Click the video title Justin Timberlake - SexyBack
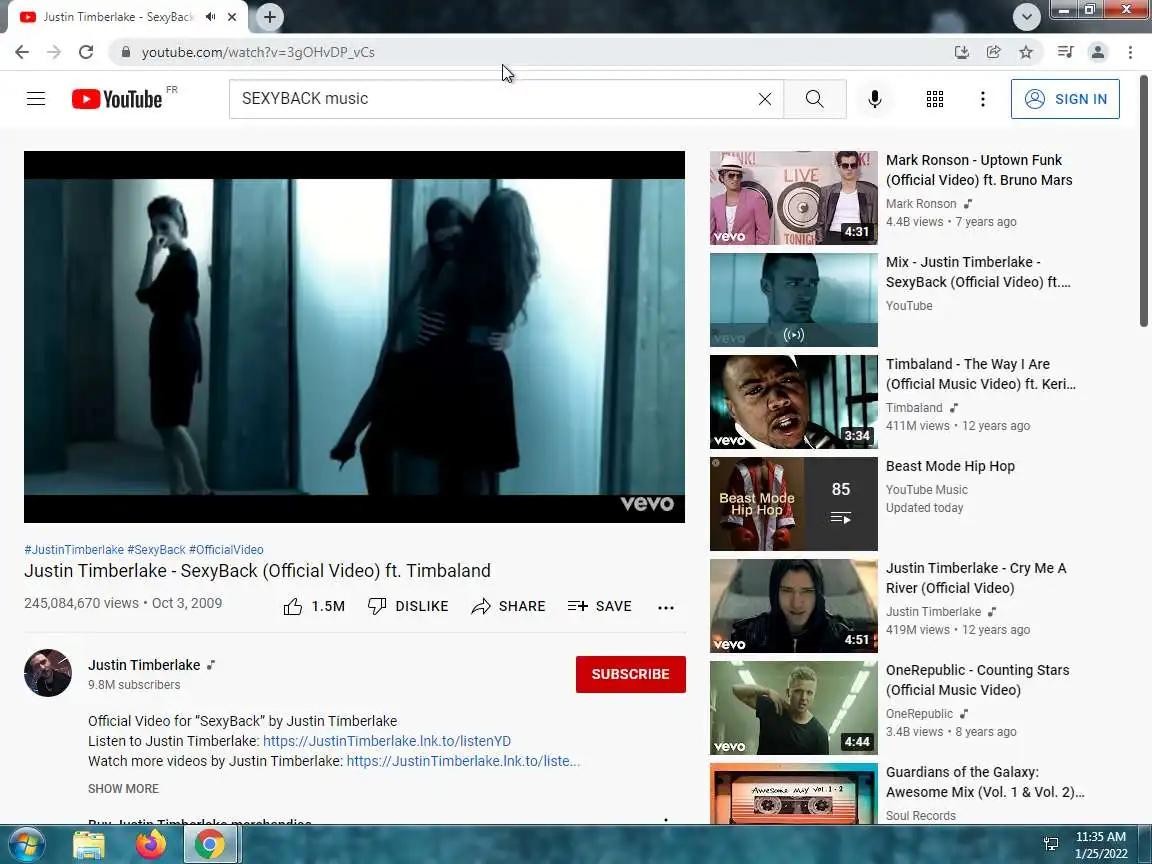1152x864 pixels. click(257, 571)
